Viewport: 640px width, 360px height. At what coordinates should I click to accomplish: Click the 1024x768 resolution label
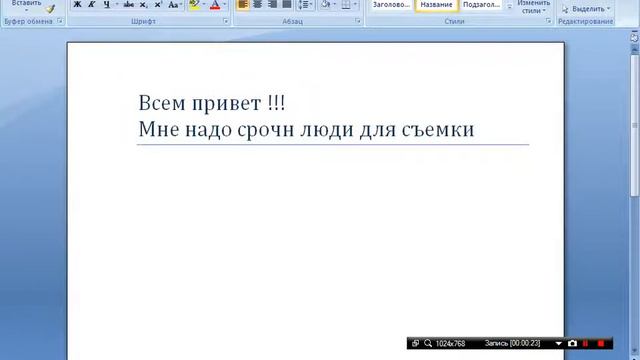(451, 344)
